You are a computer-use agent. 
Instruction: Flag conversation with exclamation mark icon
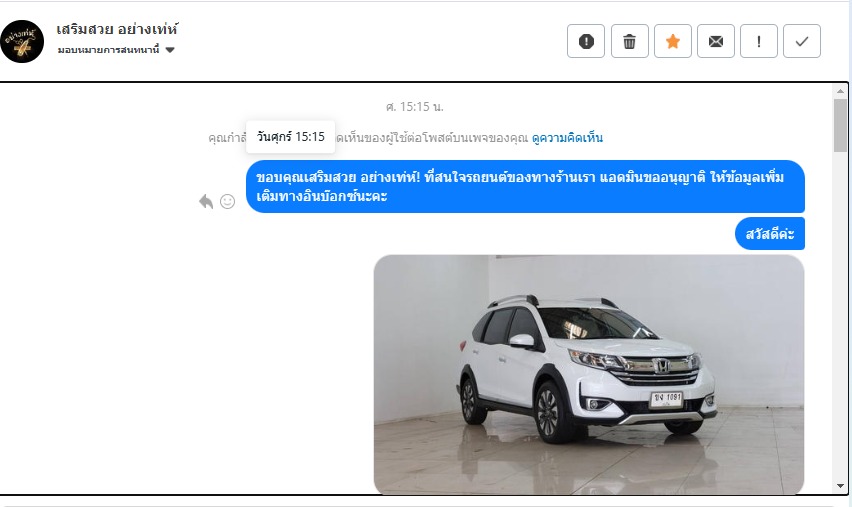pyautogui.click(x=759, y=41)
